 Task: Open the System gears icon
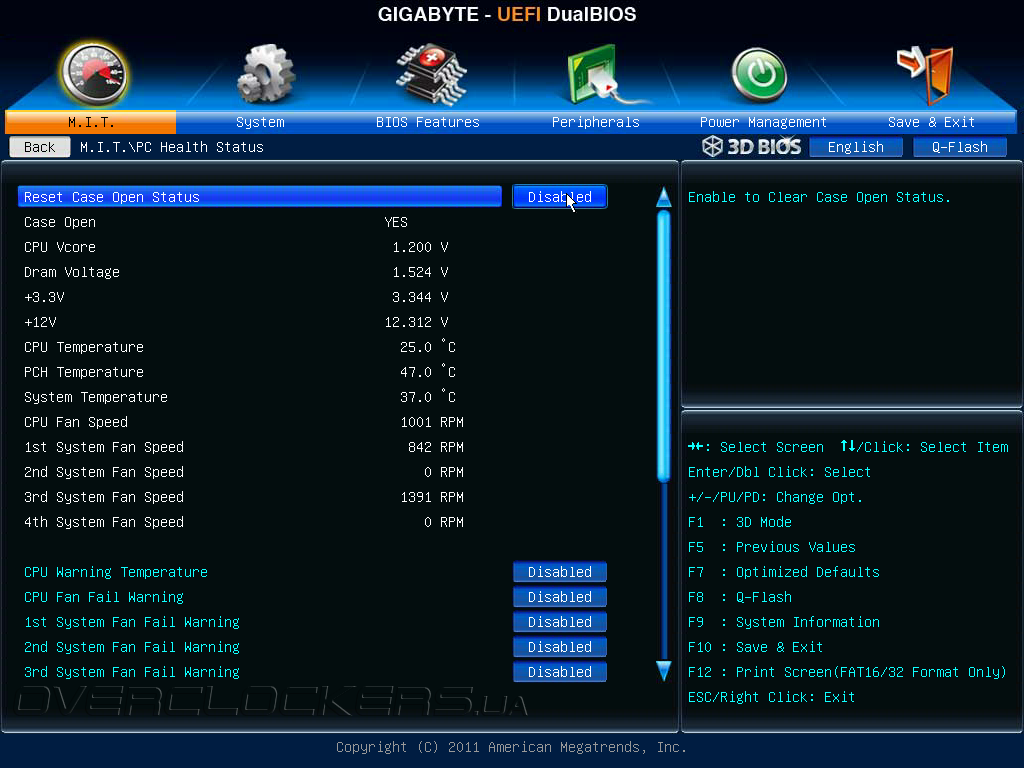point(266,73)
